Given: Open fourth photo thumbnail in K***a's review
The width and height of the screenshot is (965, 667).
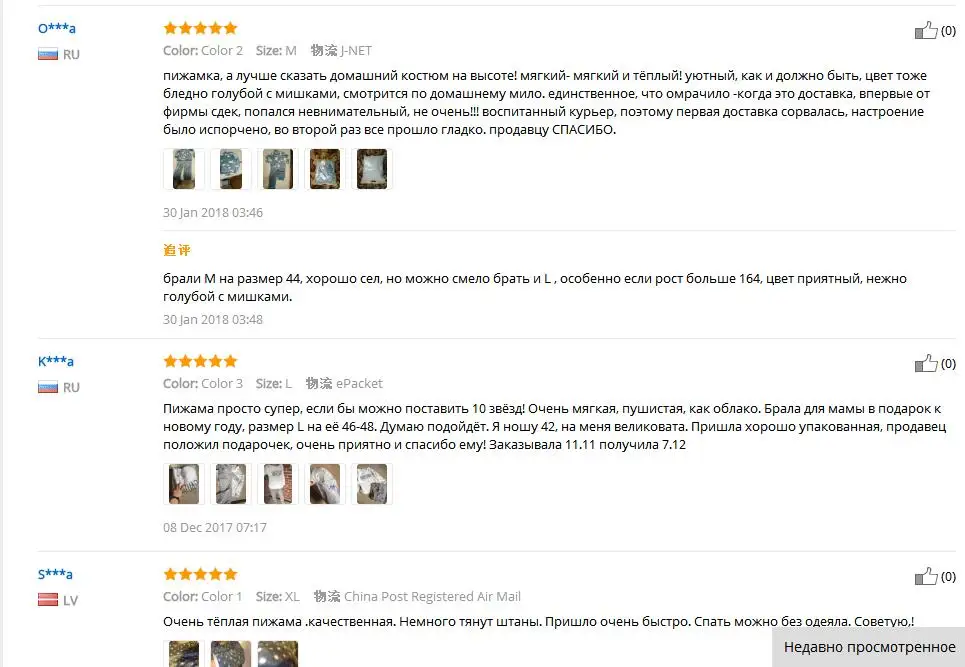Looking at the screenshot, I should pyautogui.click(x=325, y=484).
